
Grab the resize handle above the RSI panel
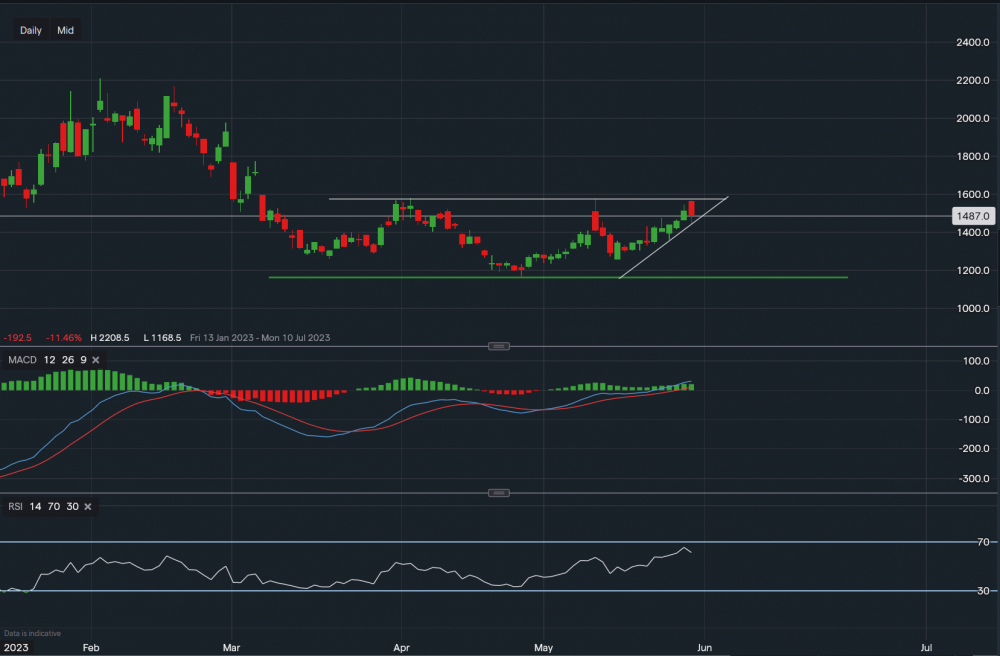(x=498, y=493)
